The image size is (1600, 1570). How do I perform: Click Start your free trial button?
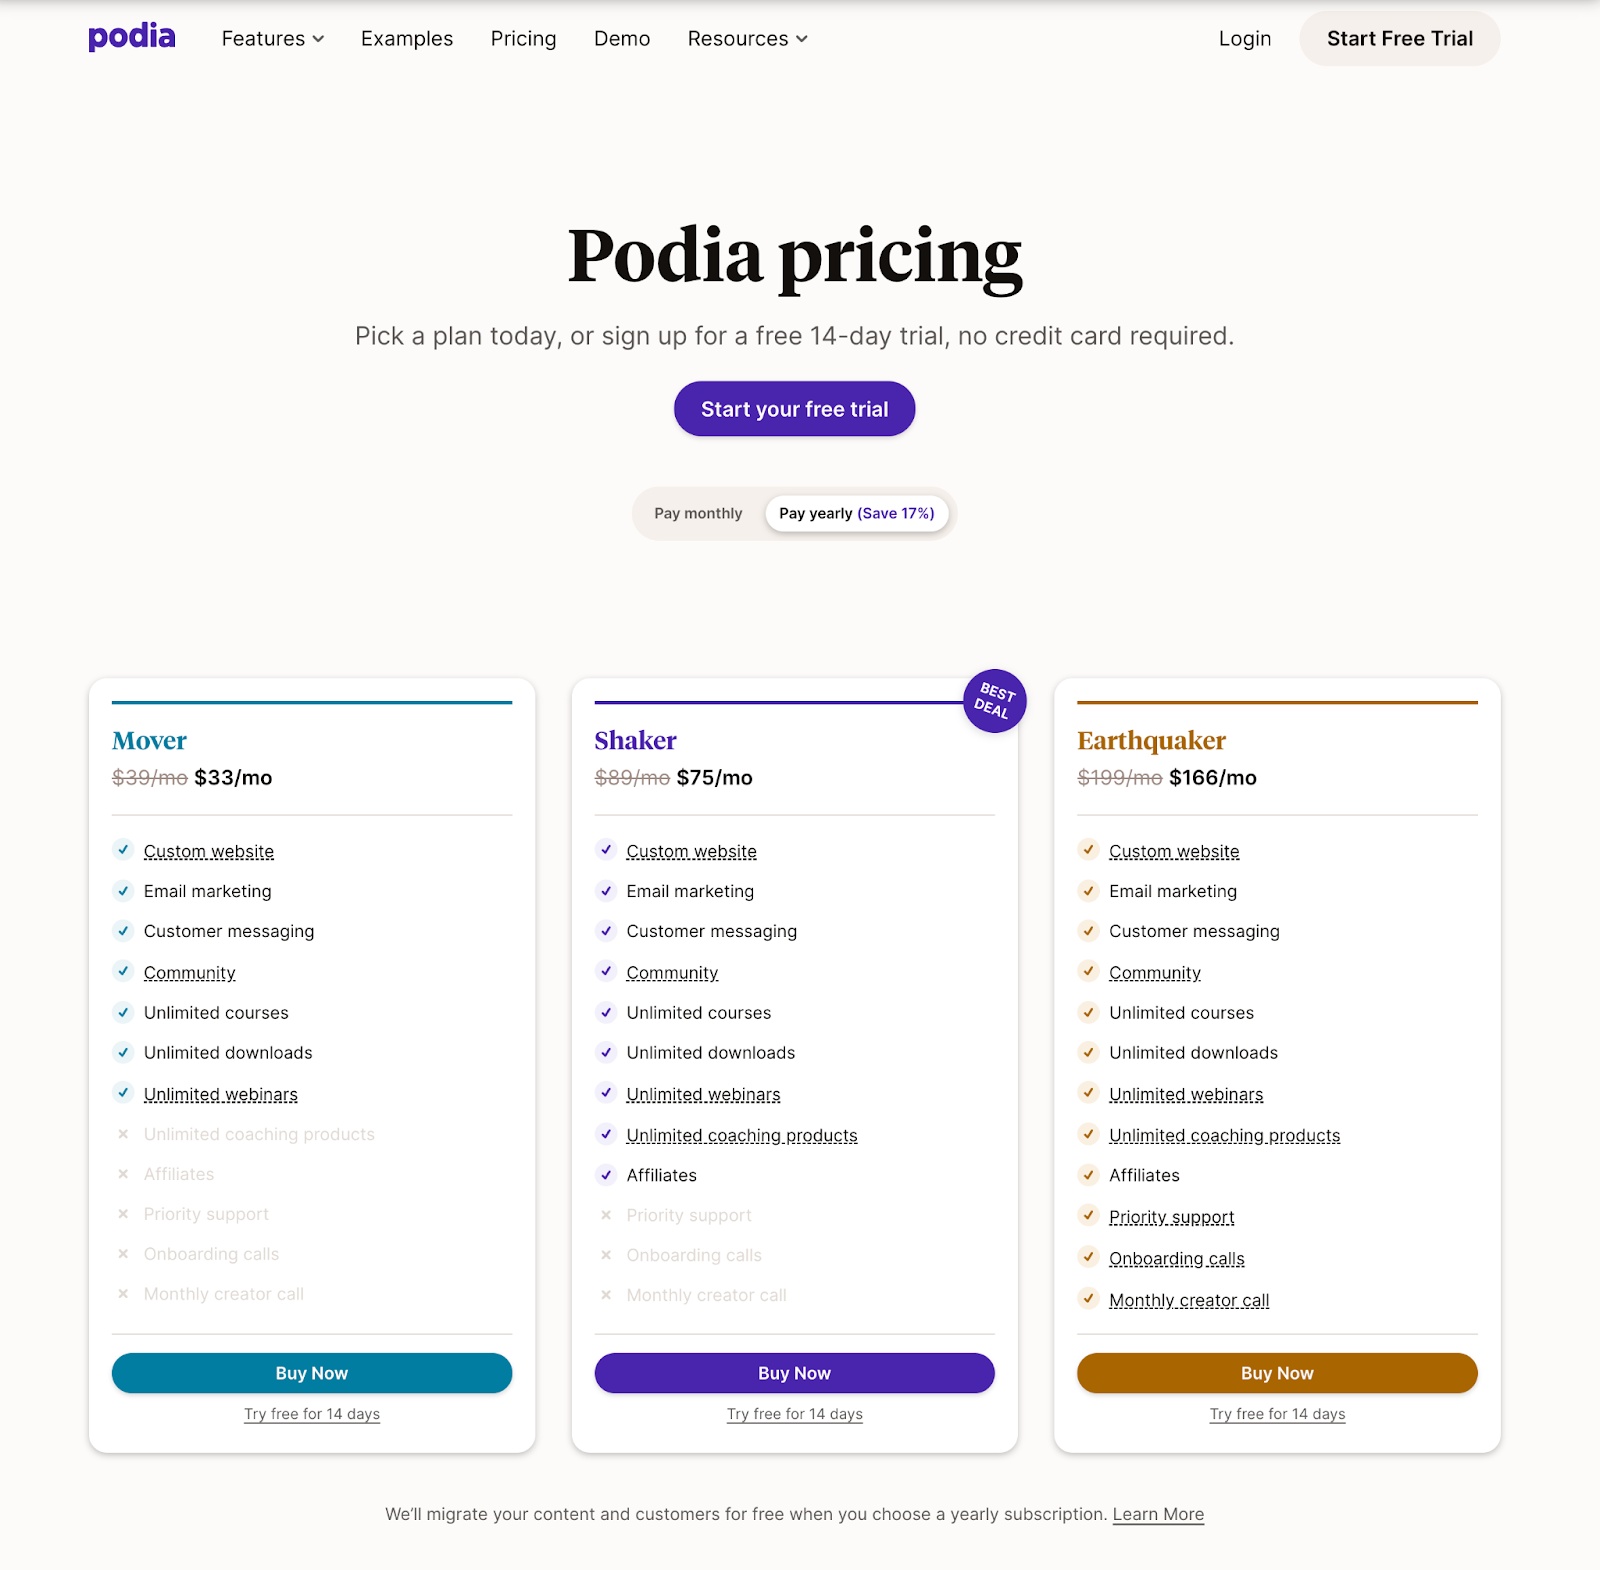[x=794, y=409]
